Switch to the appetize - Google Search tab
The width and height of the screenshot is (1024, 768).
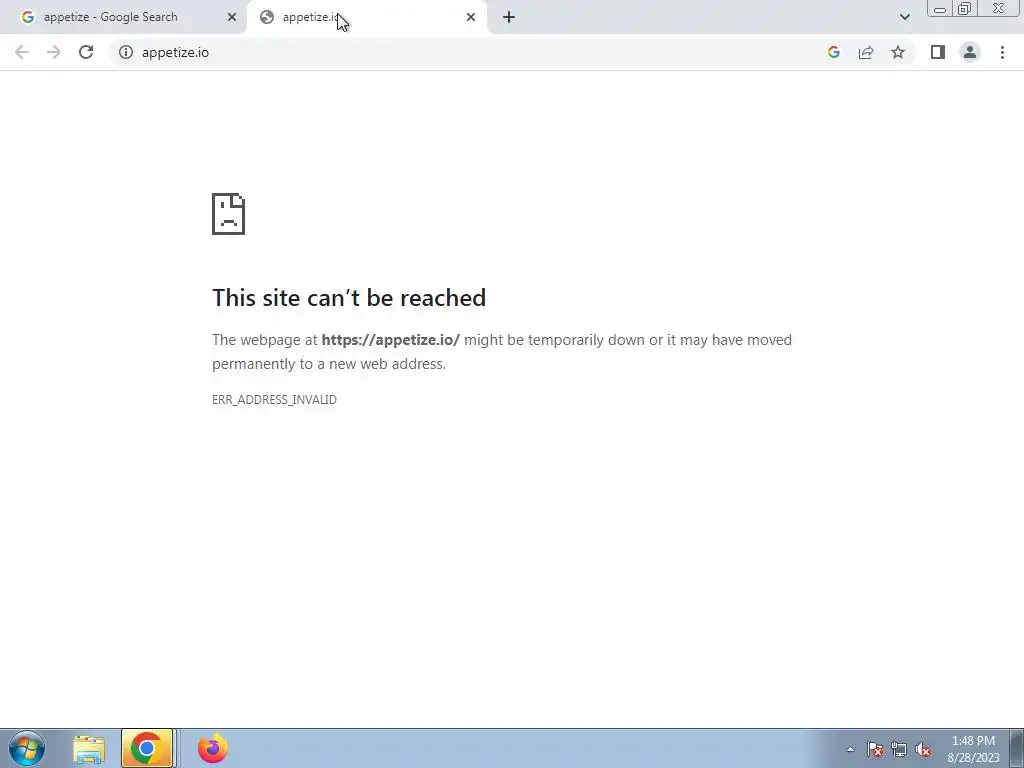(124, 17)
